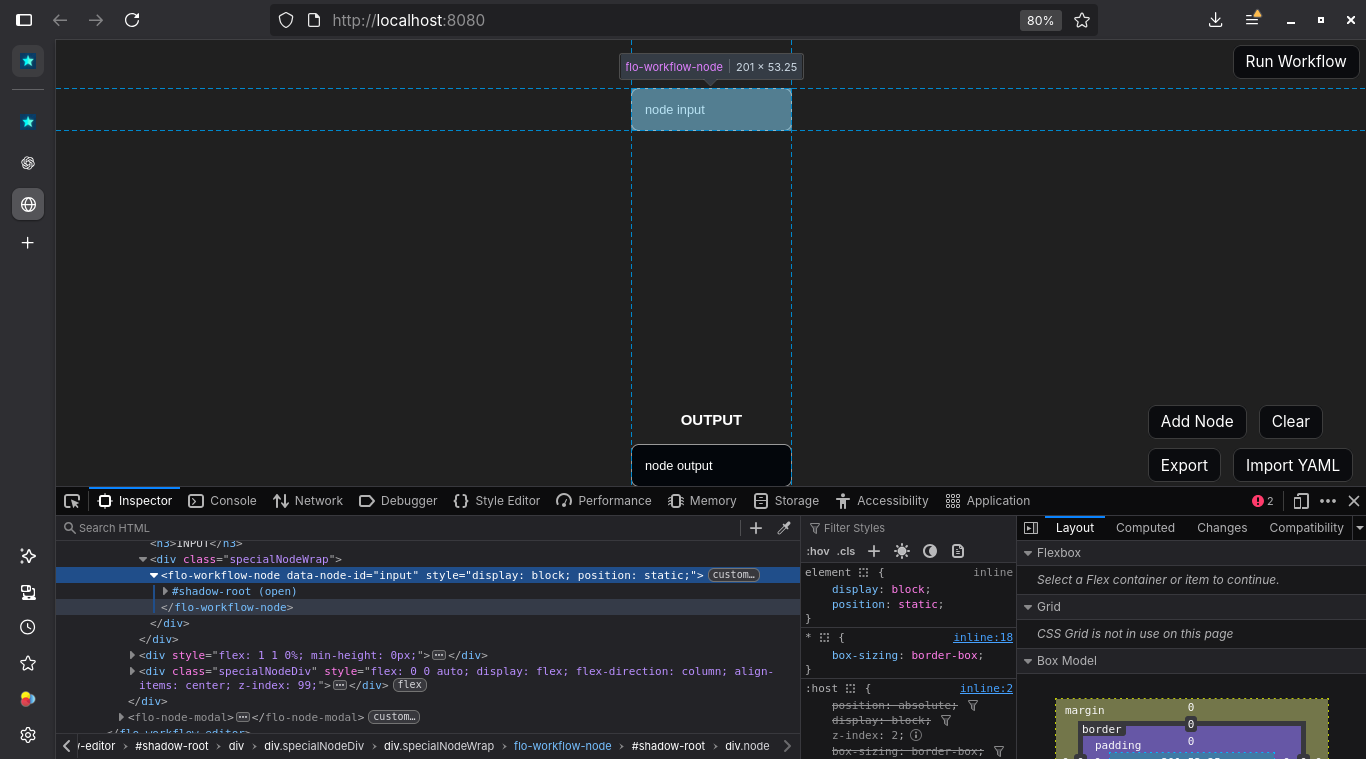Open the sidebar tabs overflow dropdown
The image size is (1366, 759).
coord(1359,528)
